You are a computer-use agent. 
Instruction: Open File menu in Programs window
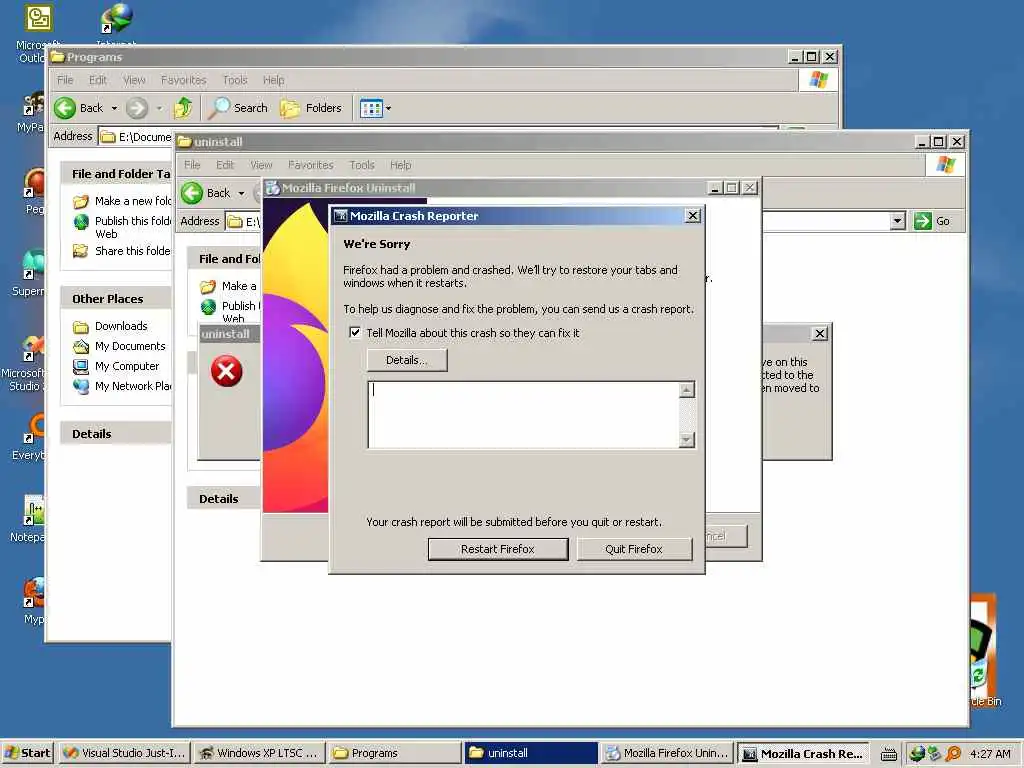[65, 80]
